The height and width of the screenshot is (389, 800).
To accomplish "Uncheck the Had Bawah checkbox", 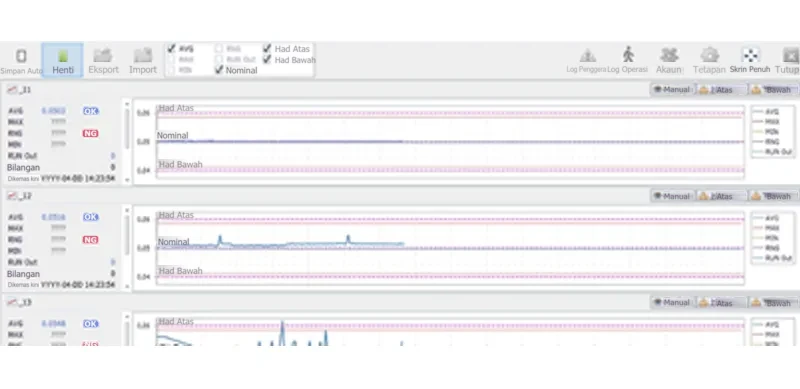I will [267, 59].
